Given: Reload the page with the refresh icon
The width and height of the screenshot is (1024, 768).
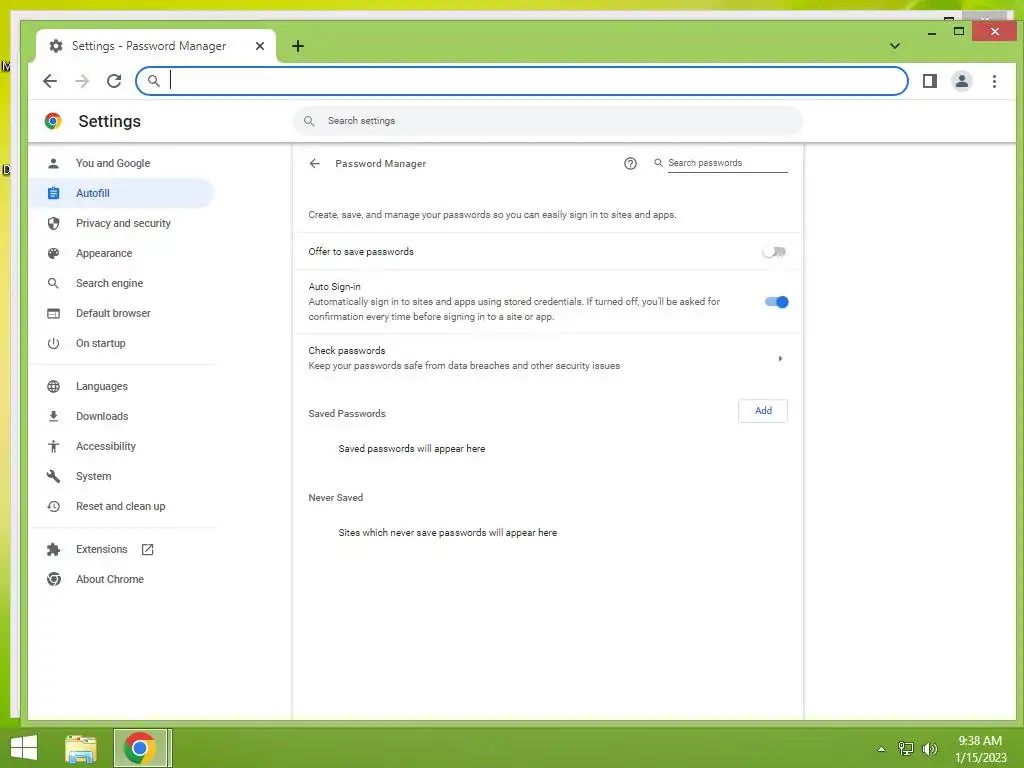Looking at the screenshot, I should [x=114, y=81].
